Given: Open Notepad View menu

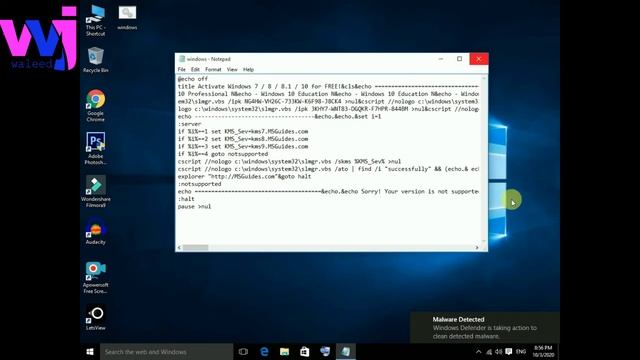Looking at the screenshot, I should tap(232, 69).
